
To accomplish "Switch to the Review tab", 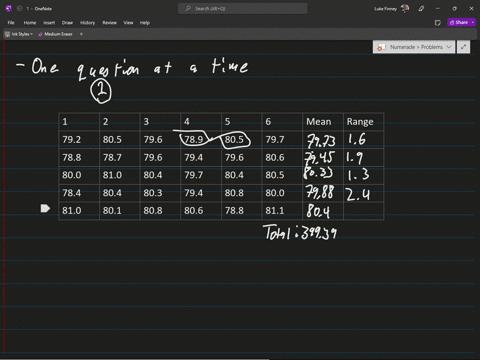I will point(109,23).
